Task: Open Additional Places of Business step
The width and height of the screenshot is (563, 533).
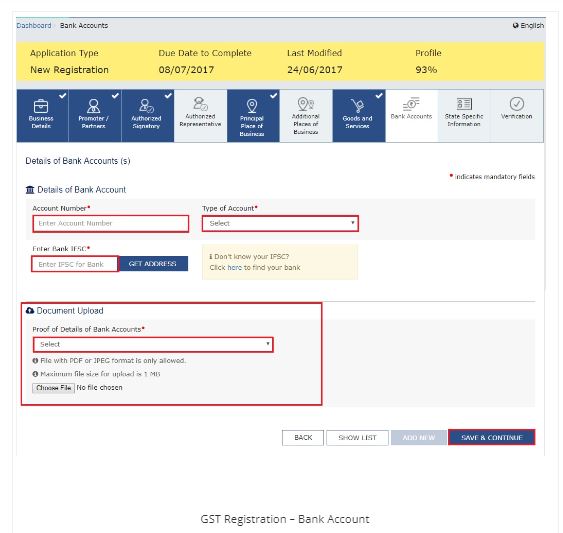Action: coord(306,116)
